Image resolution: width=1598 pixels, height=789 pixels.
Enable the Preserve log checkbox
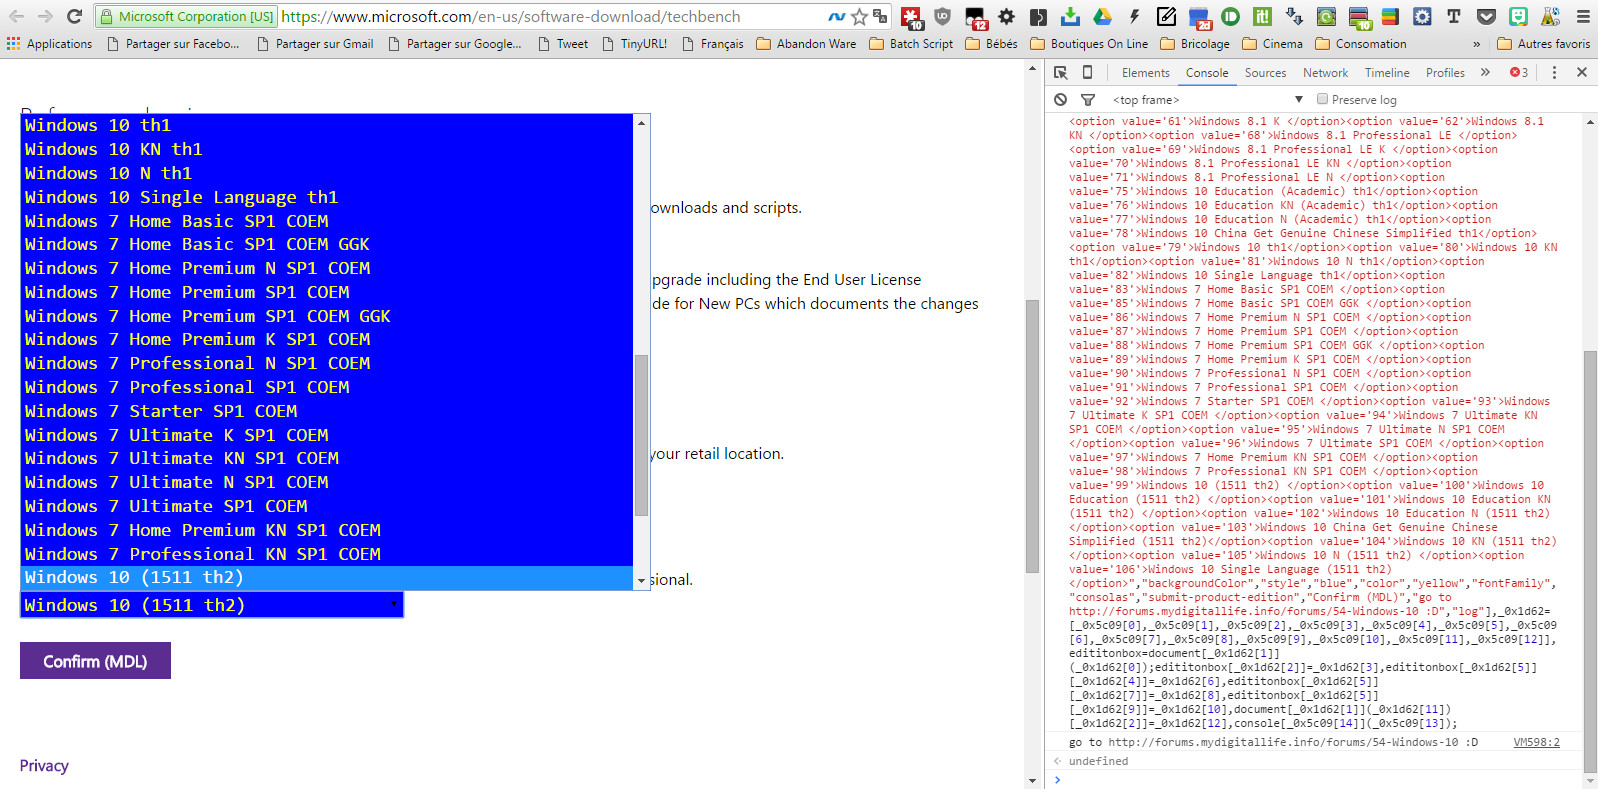1322,99
